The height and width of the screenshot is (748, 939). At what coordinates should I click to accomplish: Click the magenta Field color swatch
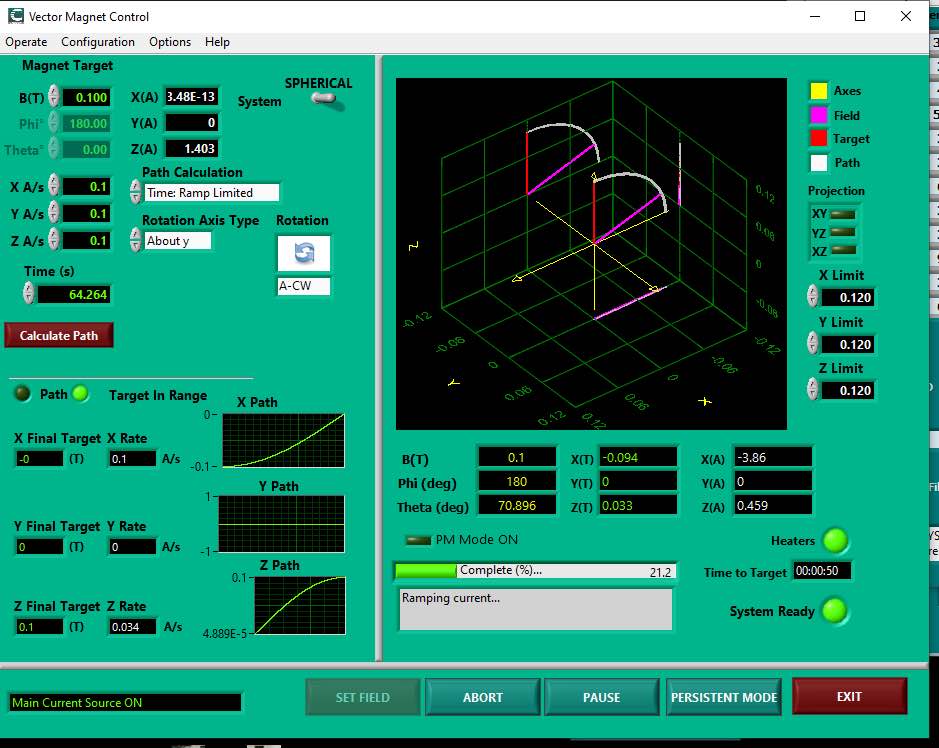819,115
